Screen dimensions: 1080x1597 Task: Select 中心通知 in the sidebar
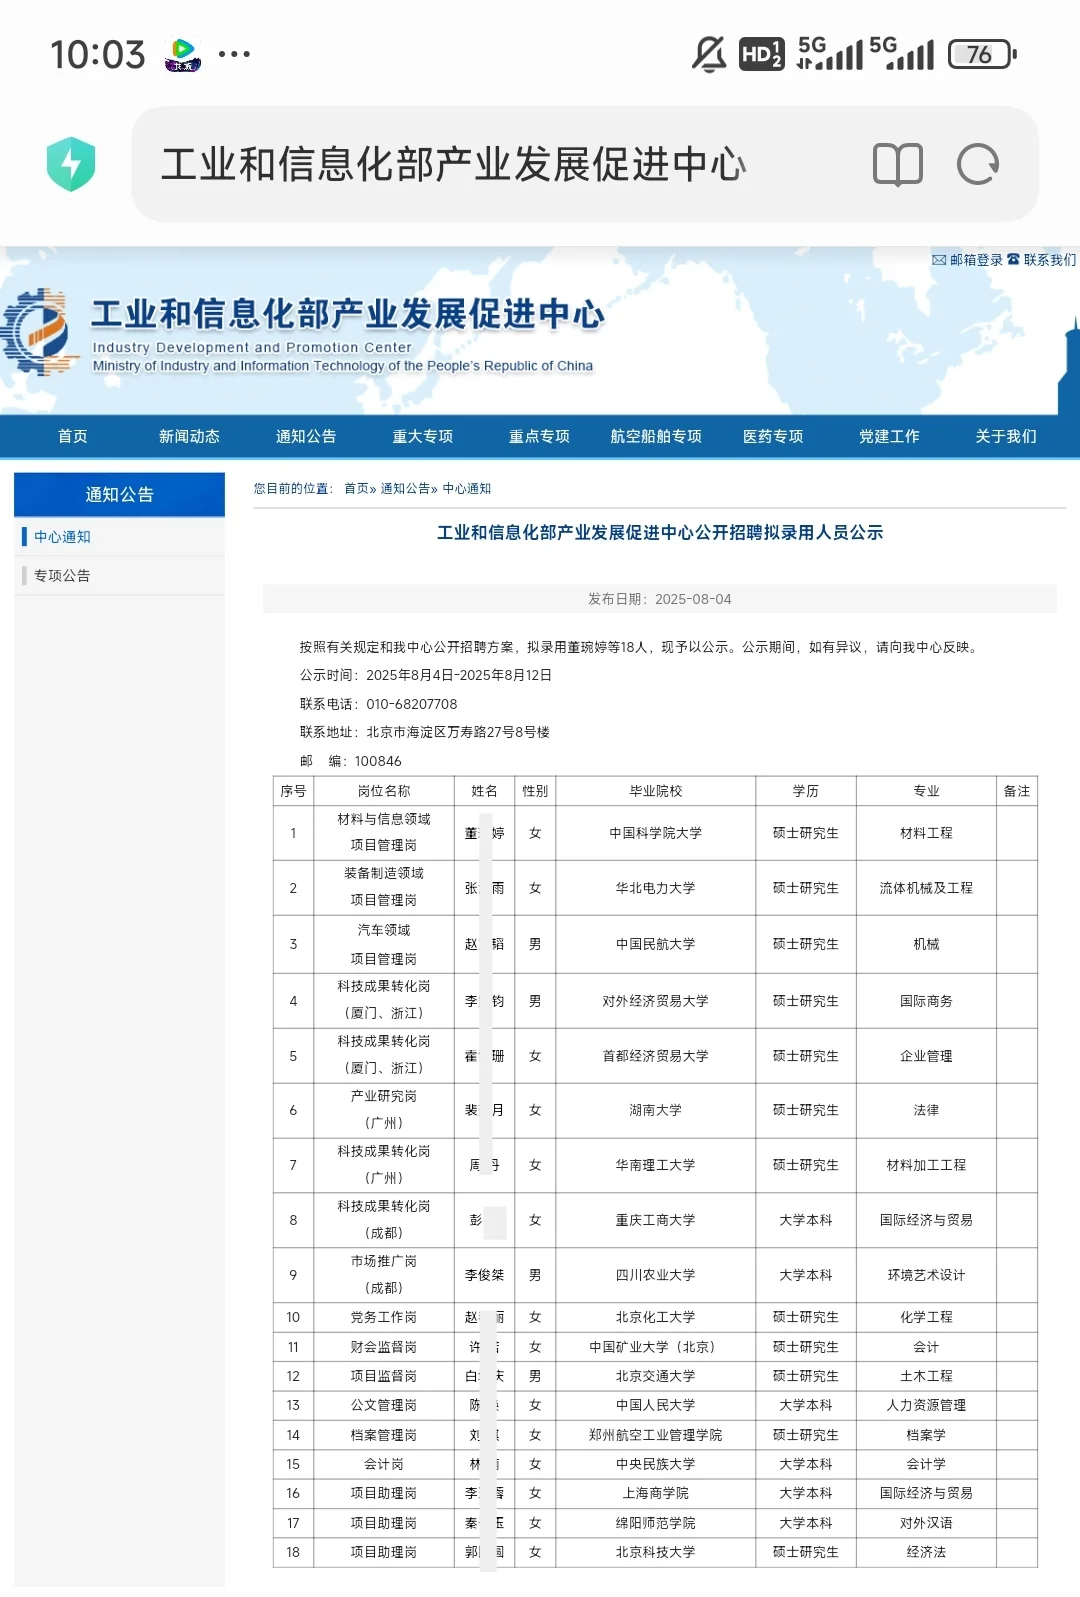point(62,537)
